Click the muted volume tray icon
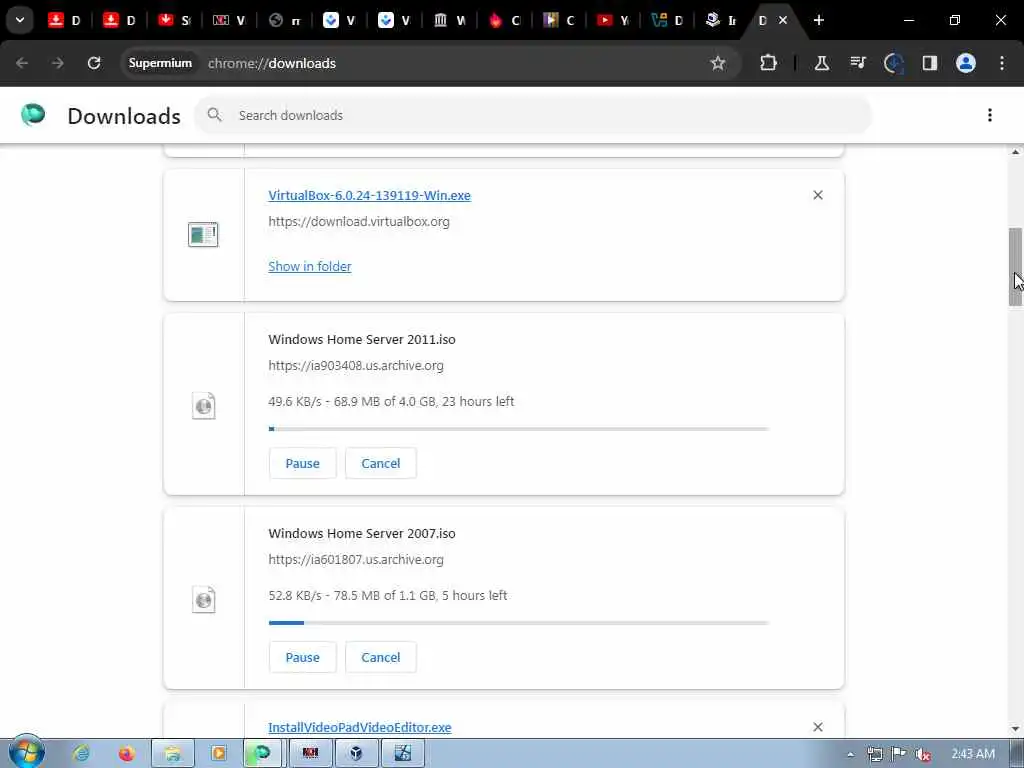1024x768 pixels. tap(923, 754)
